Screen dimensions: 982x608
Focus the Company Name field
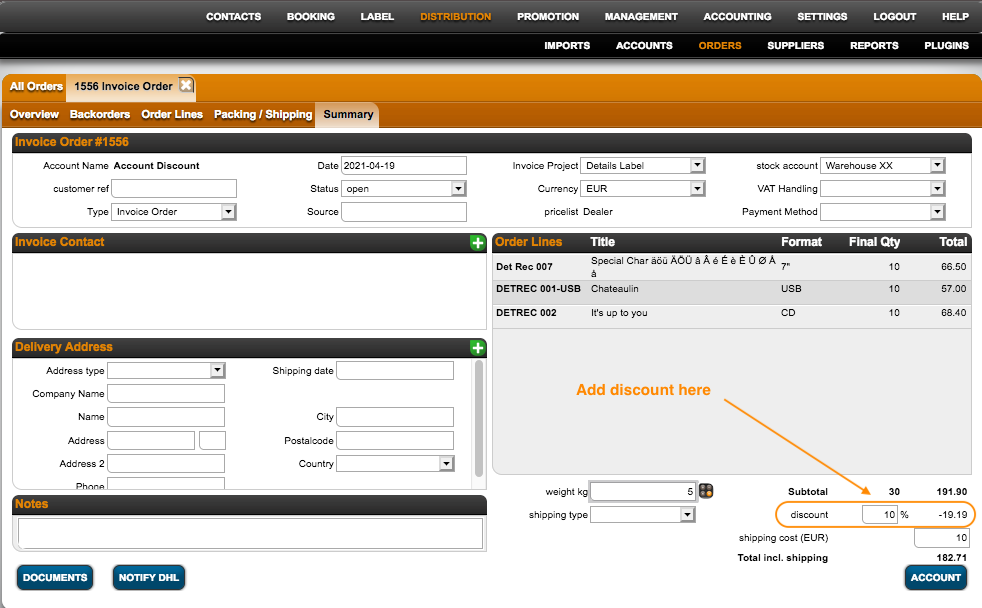click(166, 393)
